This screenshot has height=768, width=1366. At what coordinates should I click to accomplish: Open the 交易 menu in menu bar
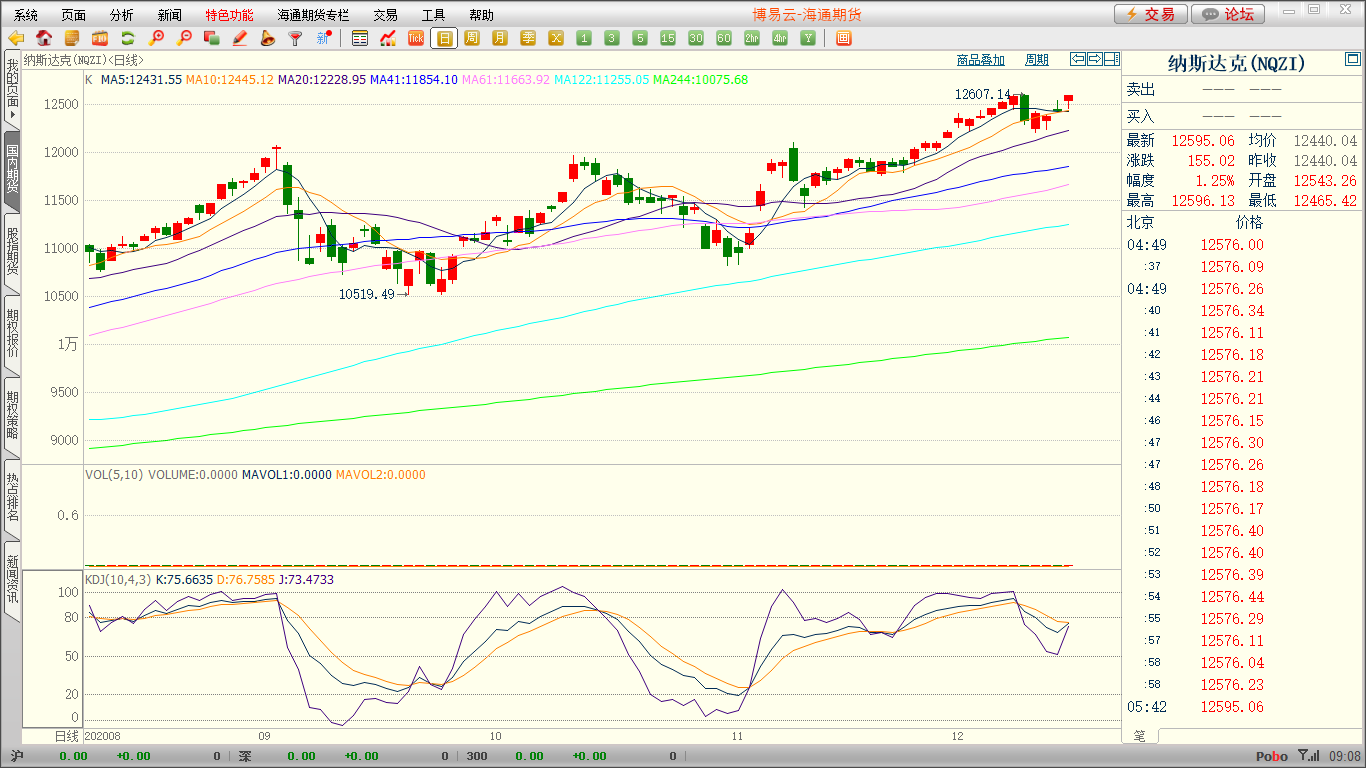point(385,15)
